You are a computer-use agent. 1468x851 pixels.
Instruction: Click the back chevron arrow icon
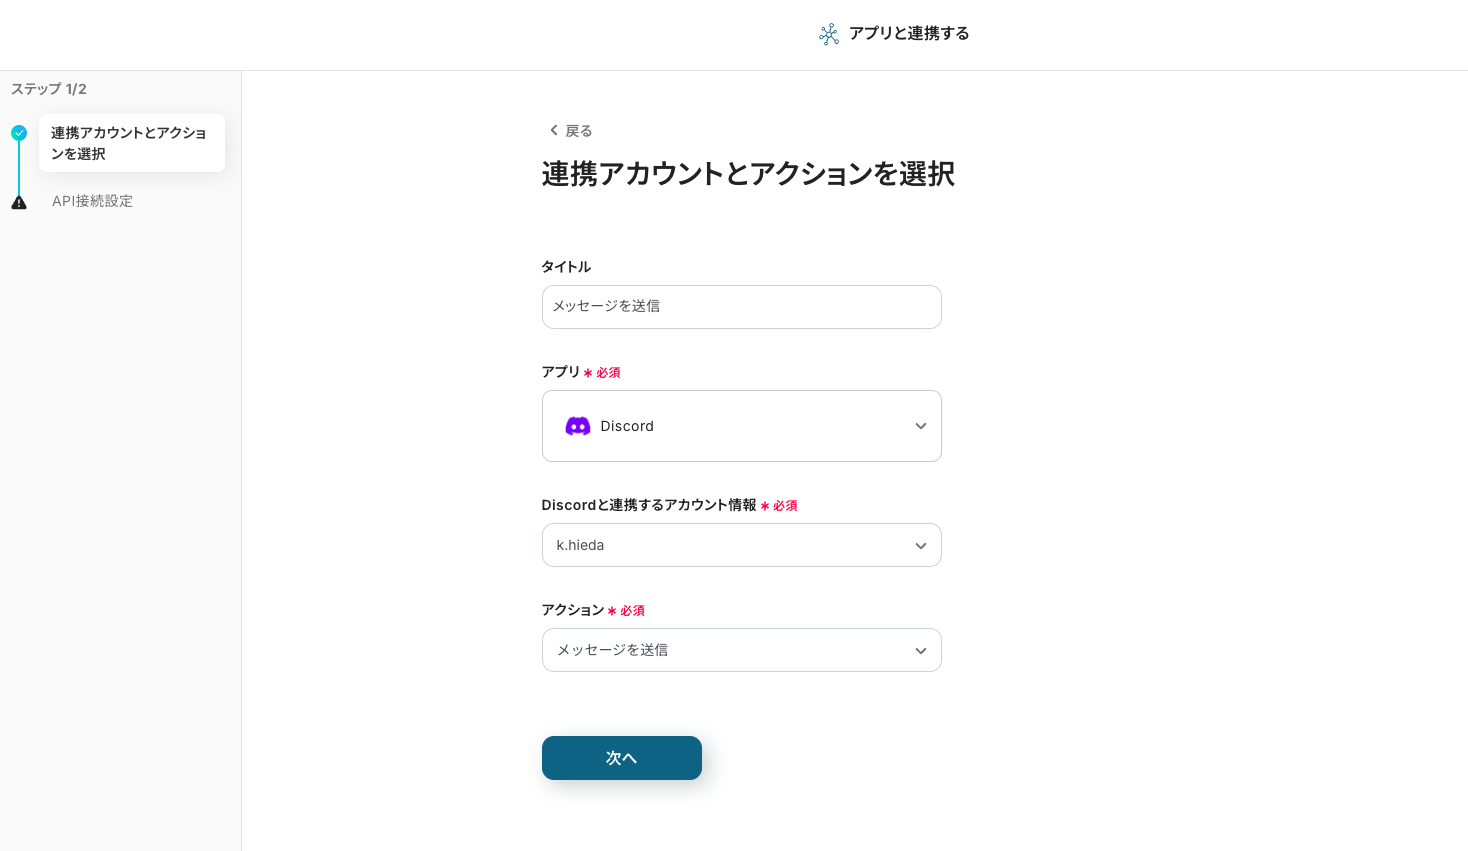click(x=554, y=131)
